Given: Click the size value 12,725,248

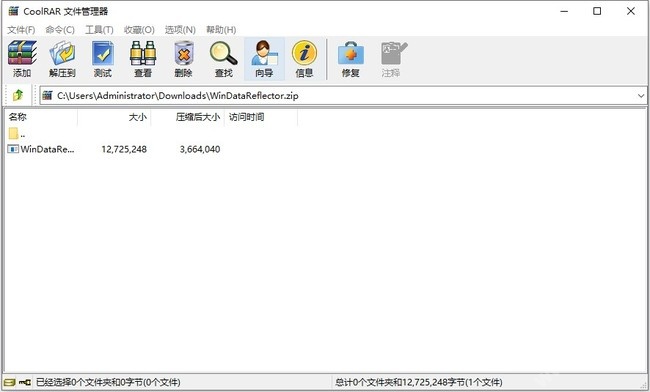Looking at the screenshot, I should tap(124, 149).
